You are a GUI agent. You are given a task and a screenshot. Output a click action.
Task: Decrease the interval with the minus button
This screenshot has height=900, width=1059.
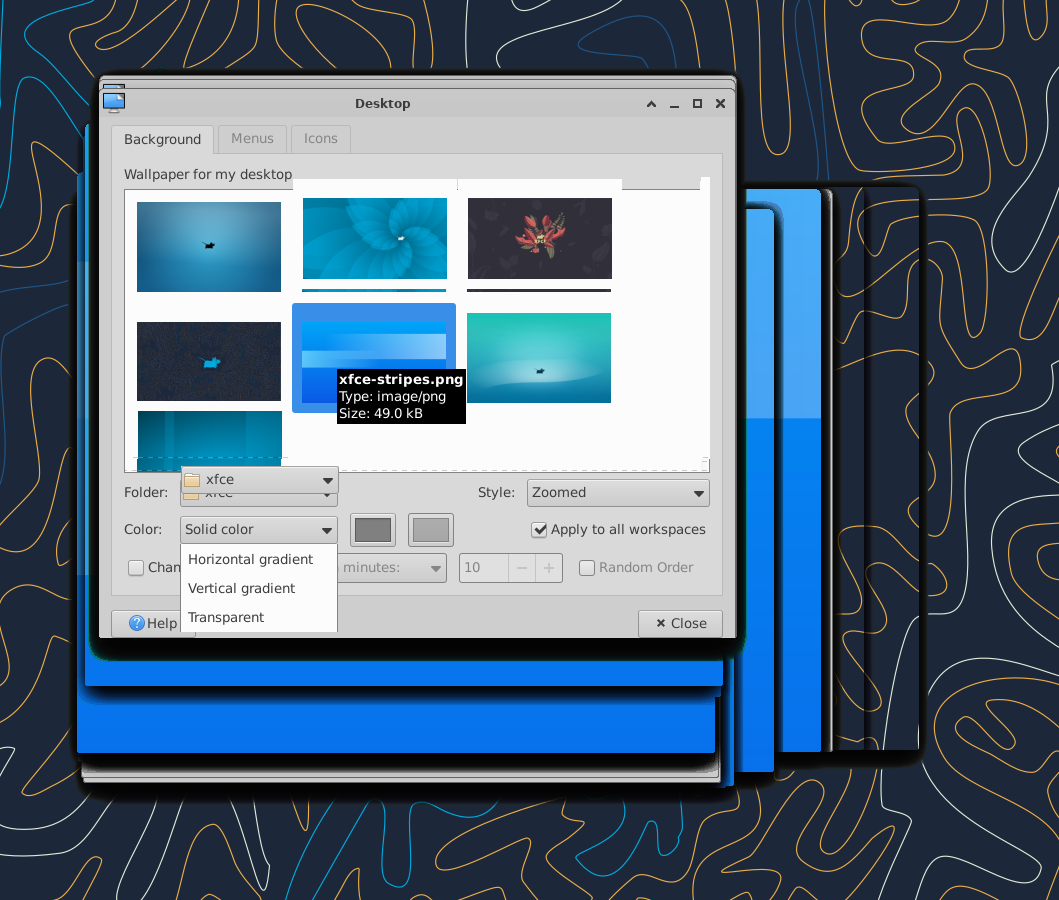tap(521, 568)
